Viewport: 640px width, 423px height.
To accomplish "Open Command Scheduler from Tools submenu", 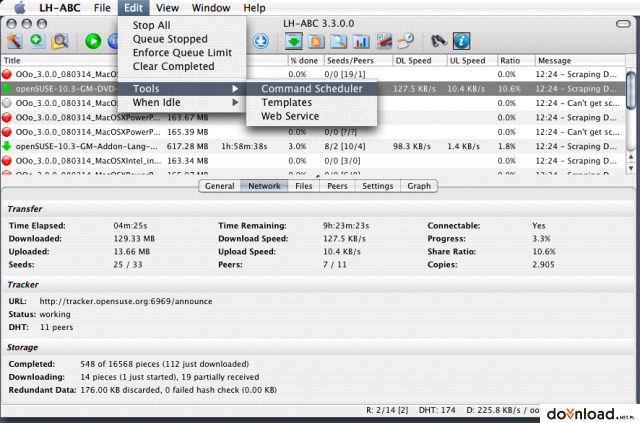I will tap(311, 89).
